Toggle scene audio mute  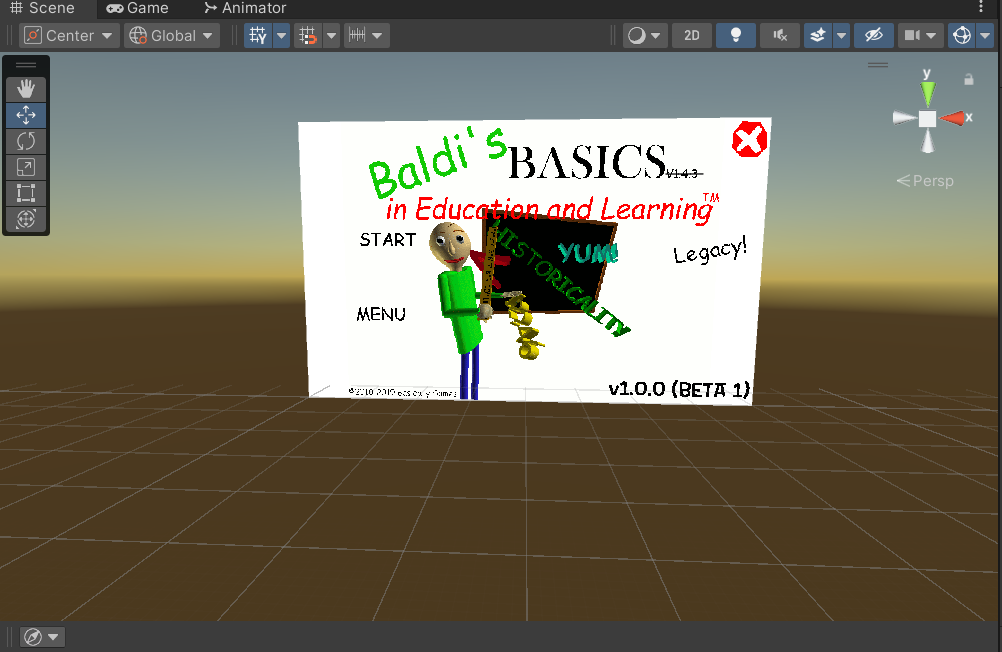tap(780, 36)
